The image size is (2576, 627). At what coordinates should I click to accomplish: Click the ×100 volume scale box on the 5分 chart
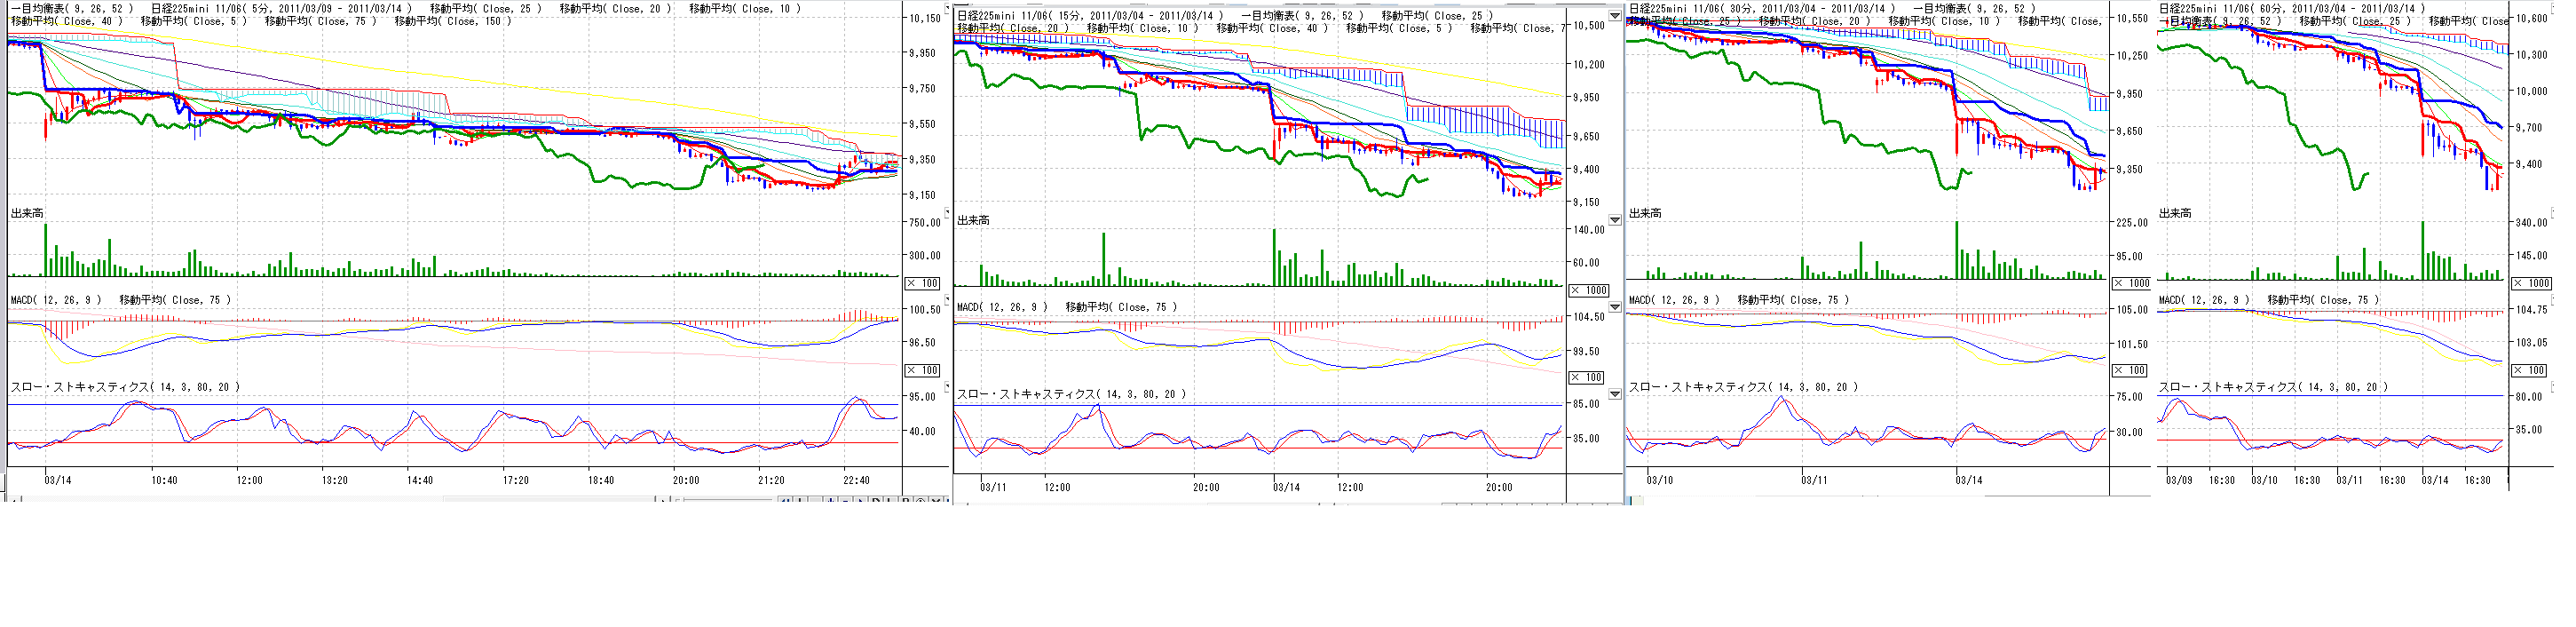pos(922,283)
